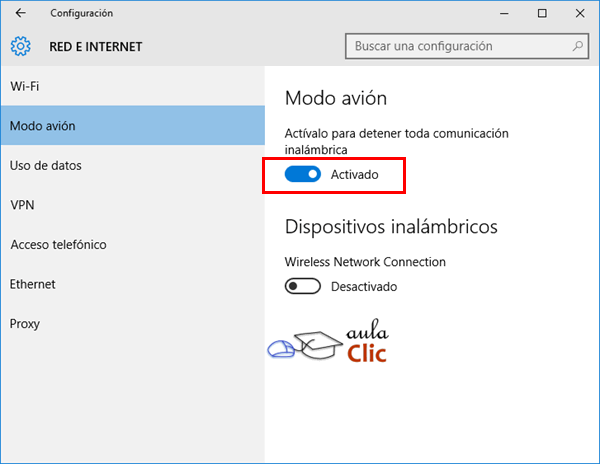The image size is (600, 464).
Task: Open the Wi-Fi settings section
Action: tap(25, 86)
